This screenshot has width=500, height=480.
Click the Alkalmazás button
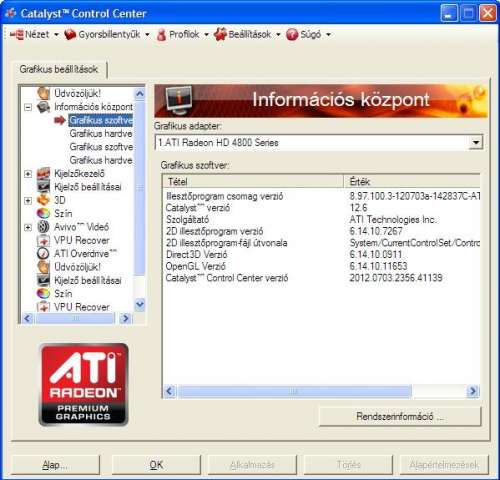pyautogui.click(x=252, y=465)
